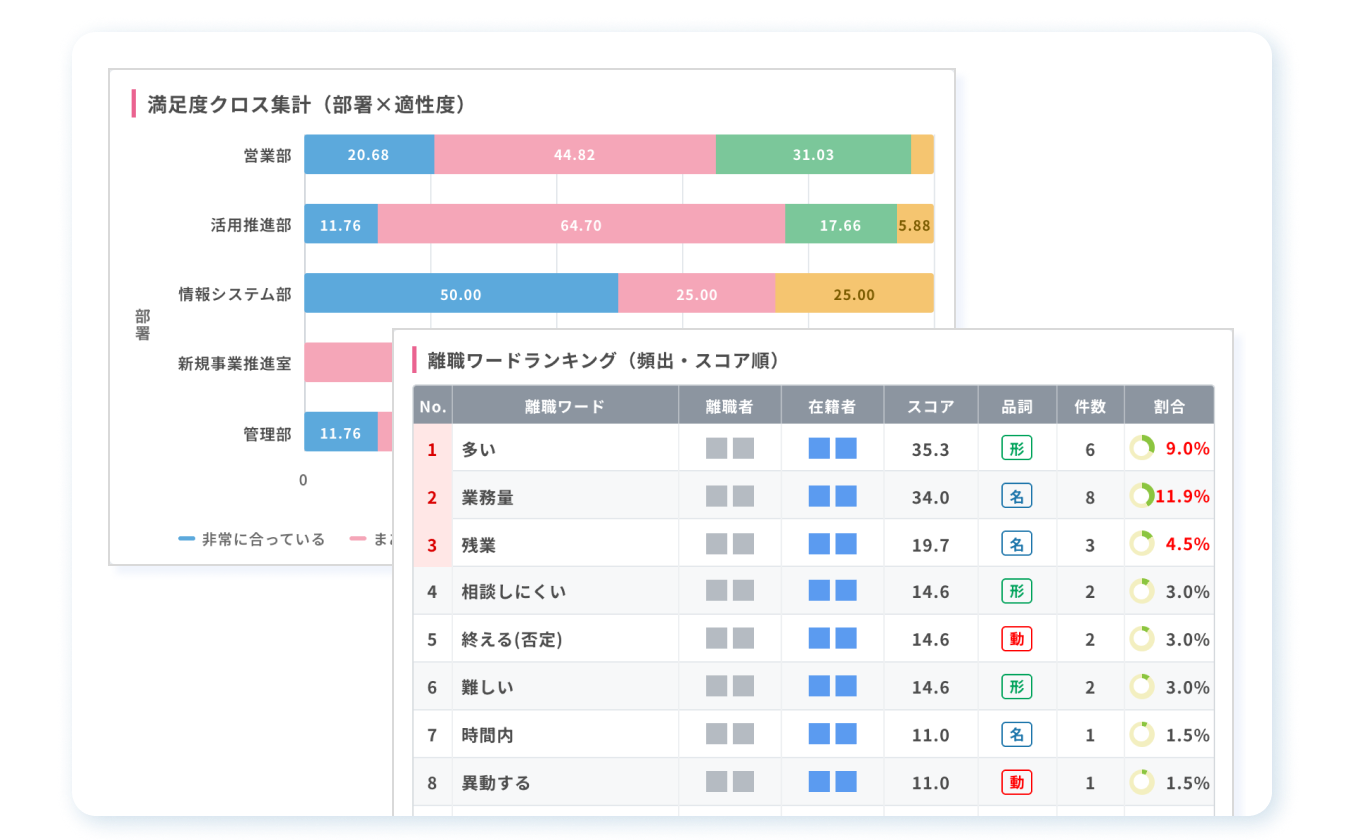This screenshot has height=840, width=1360.
Task: Click the donut icon in the 難しい row
Action: pos(1142,686)
